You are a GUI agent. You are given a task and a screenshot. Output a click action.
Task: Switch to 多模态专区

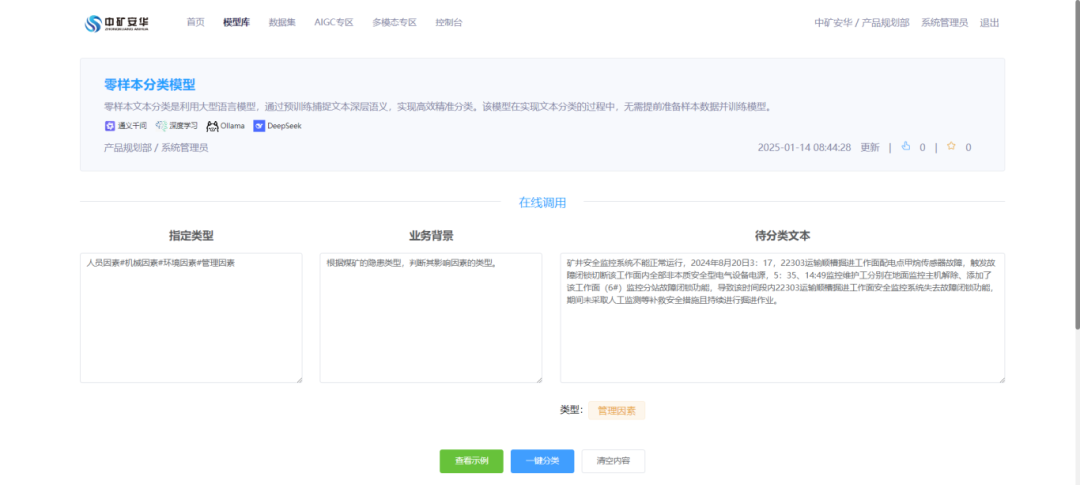[395, 23]
